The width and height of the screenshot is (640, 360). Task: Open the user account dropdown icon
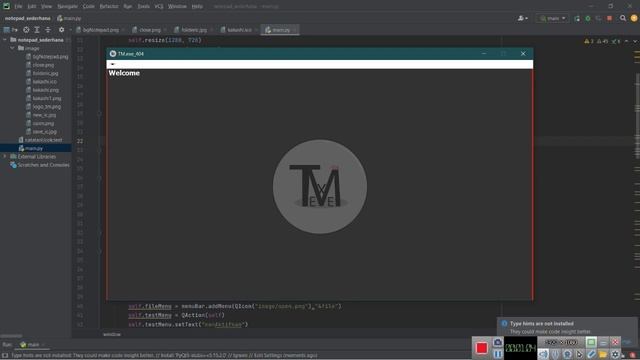coord(522,18)
